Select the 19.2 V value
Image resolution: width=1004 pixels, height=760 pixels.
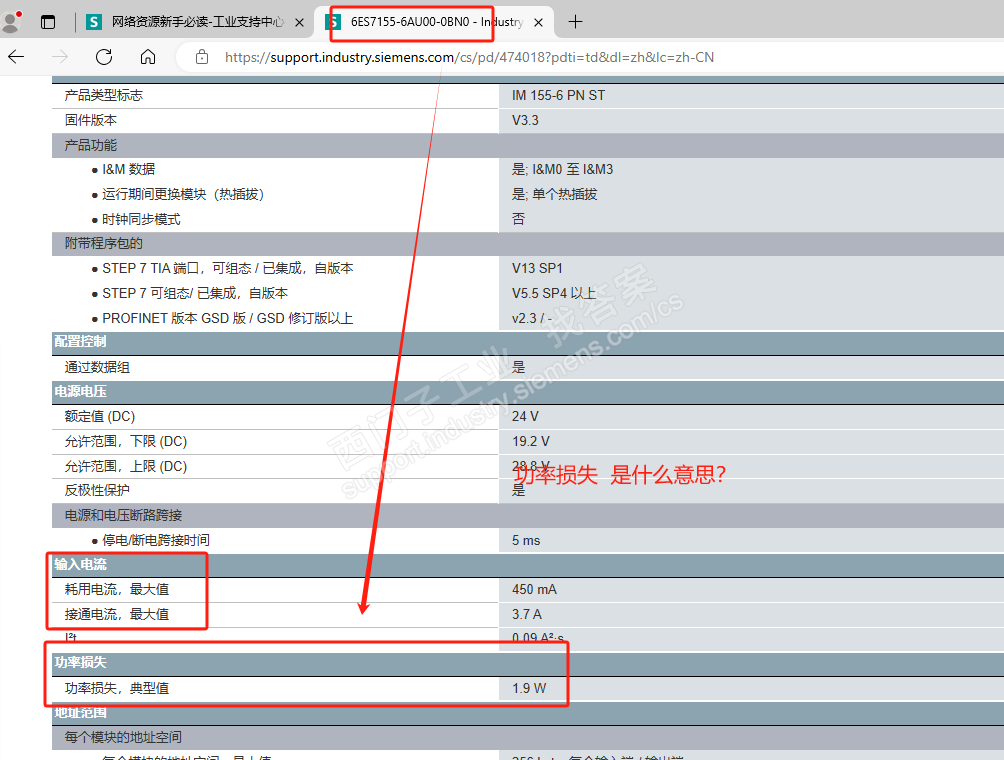tap(531, 442)
